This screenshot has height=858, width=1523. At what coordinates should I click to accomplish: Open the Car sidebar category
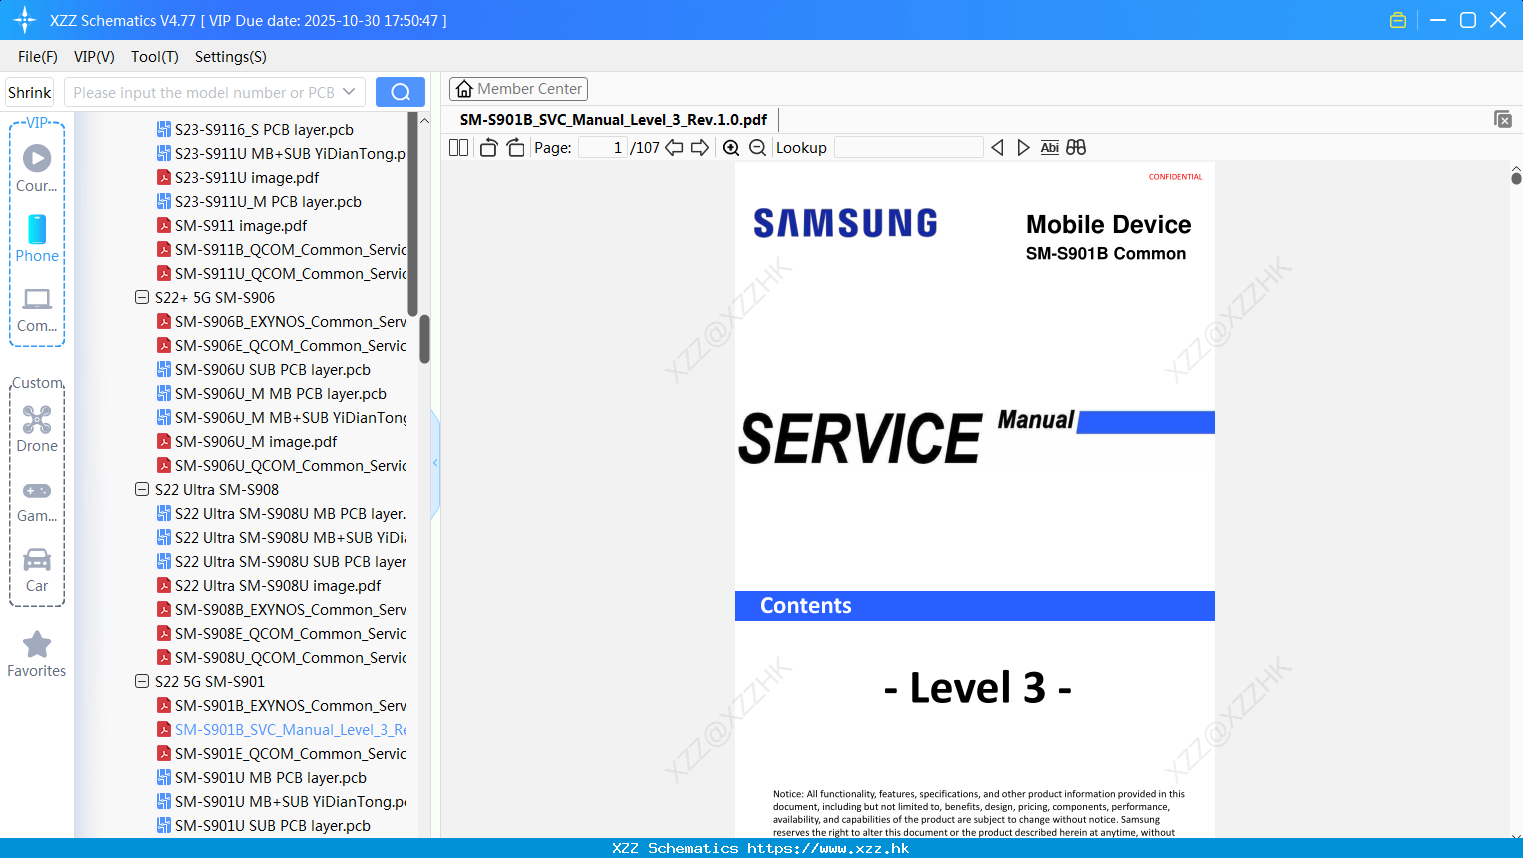point(37,570)
